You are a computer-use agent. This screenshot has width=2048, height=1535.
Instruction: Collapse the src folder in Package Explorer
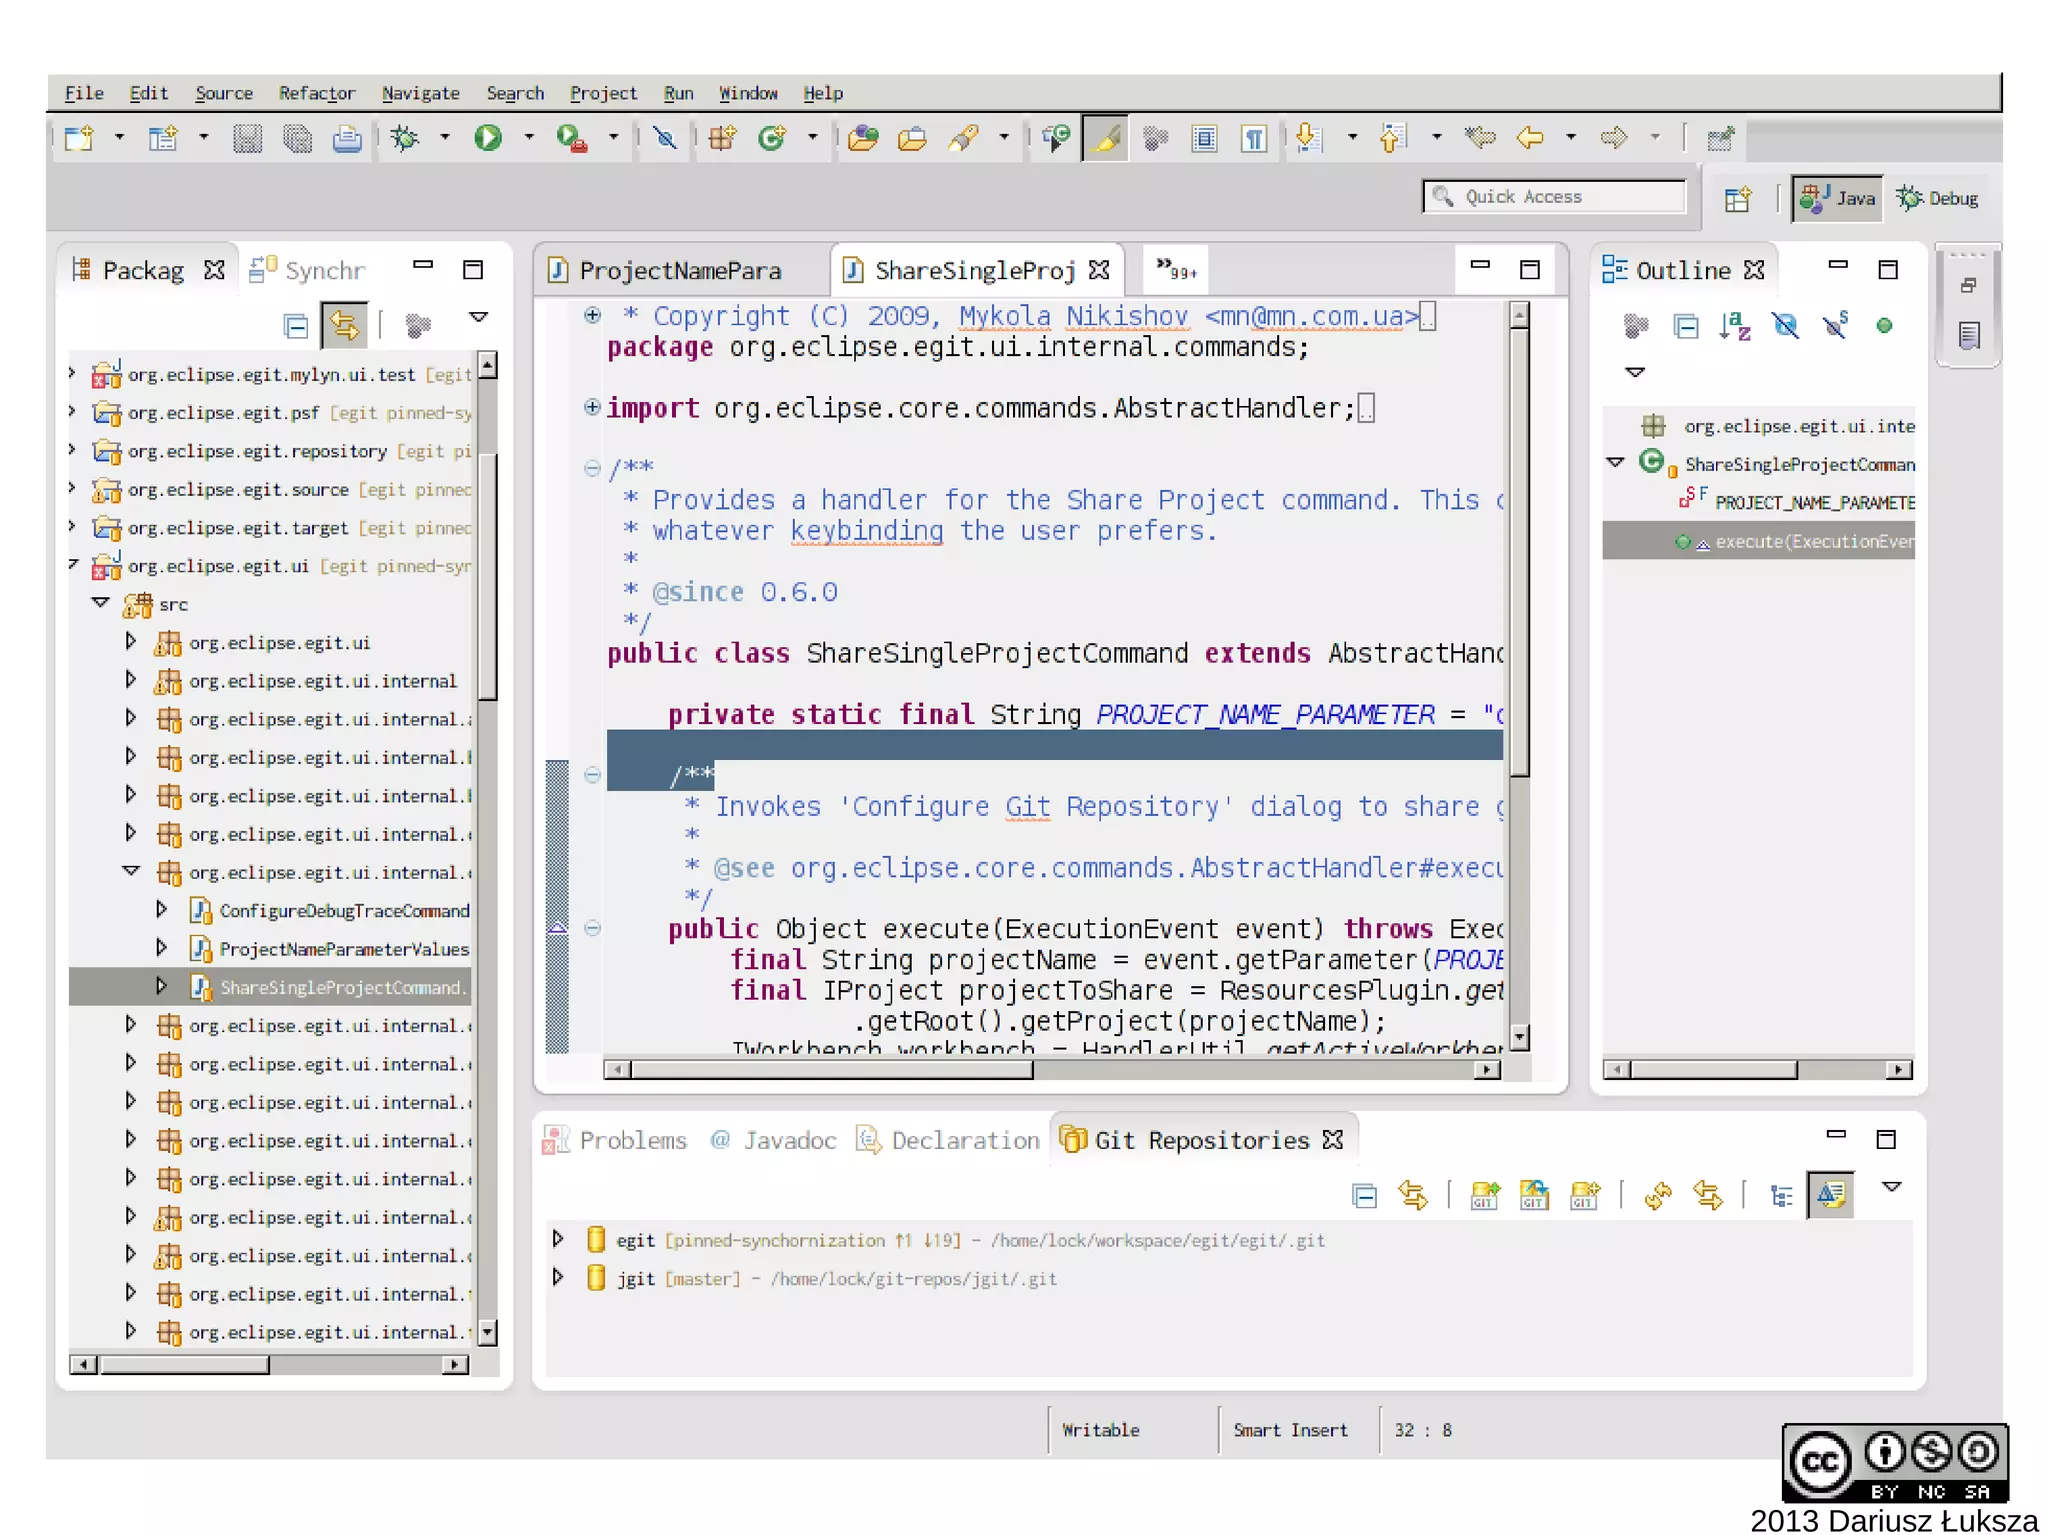pos(101,604)
